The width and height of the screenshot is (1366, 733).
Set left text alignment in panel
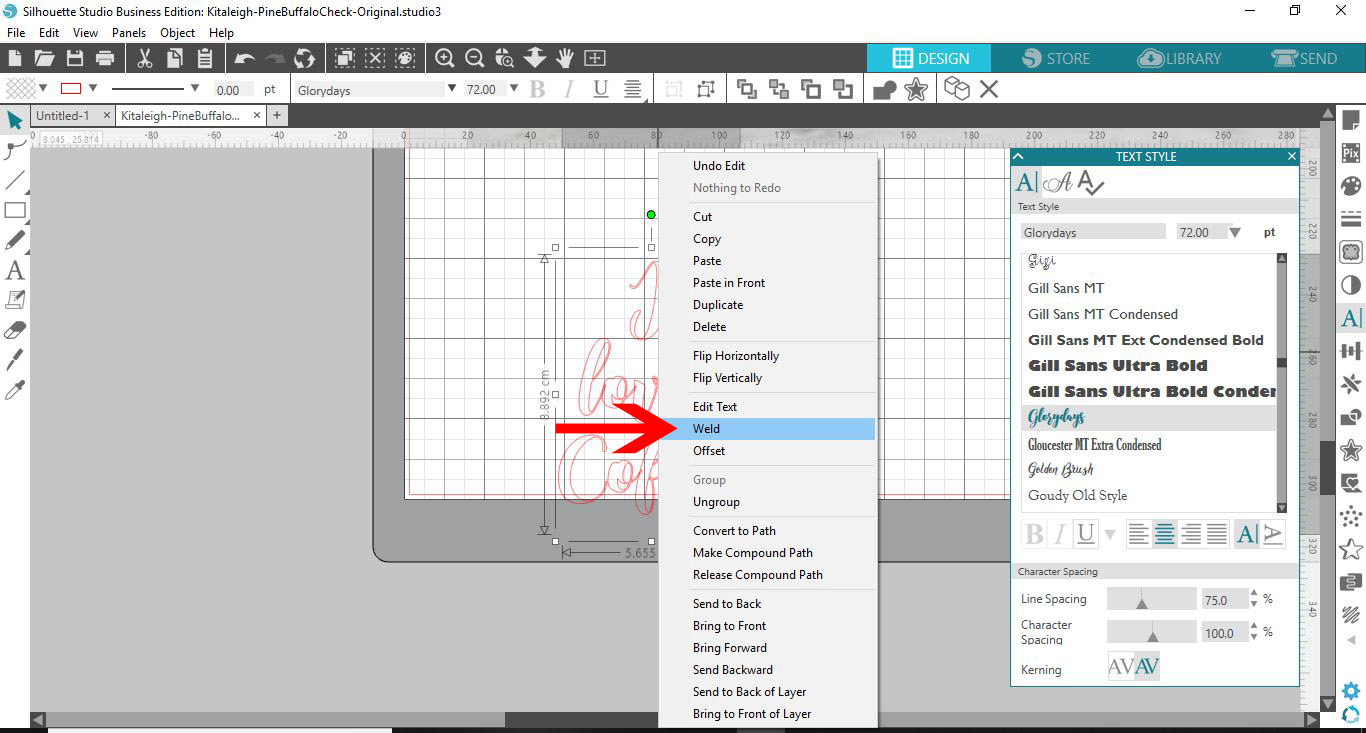coord(1139,534)
